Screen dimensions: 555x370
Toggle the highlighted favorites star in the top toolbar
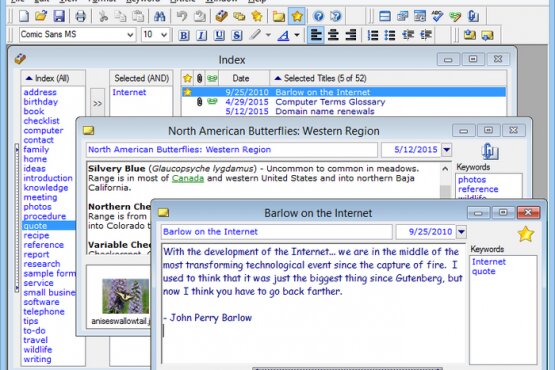pos(297,16)
